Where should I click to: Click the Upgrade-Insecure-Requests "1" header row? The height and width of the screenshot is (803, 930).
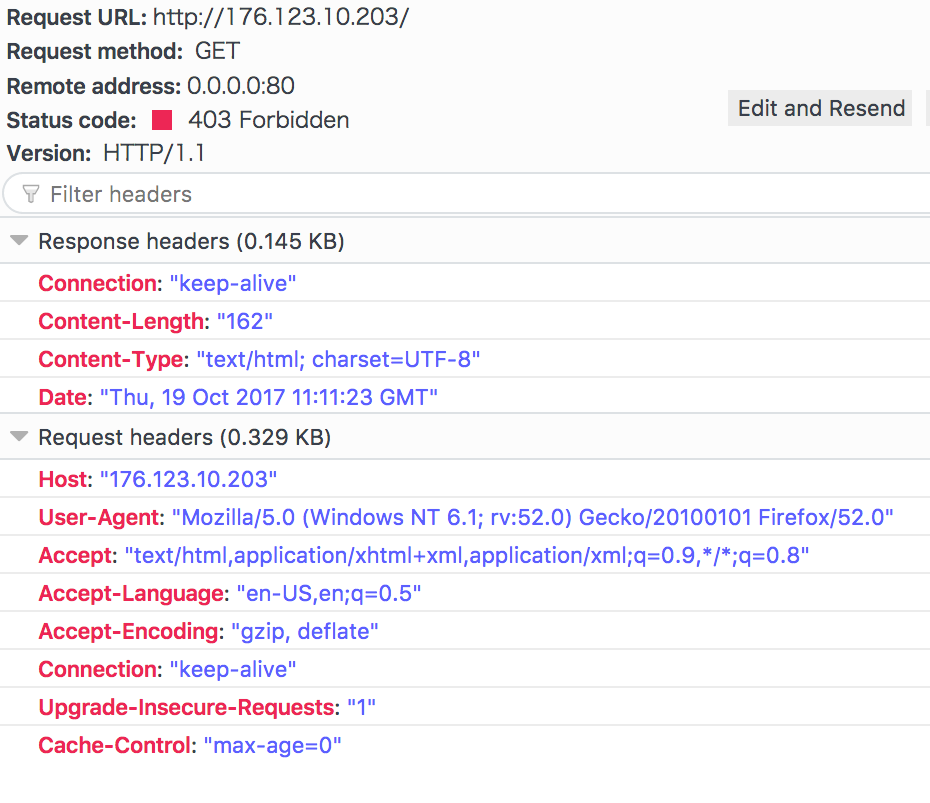[465, 706]
